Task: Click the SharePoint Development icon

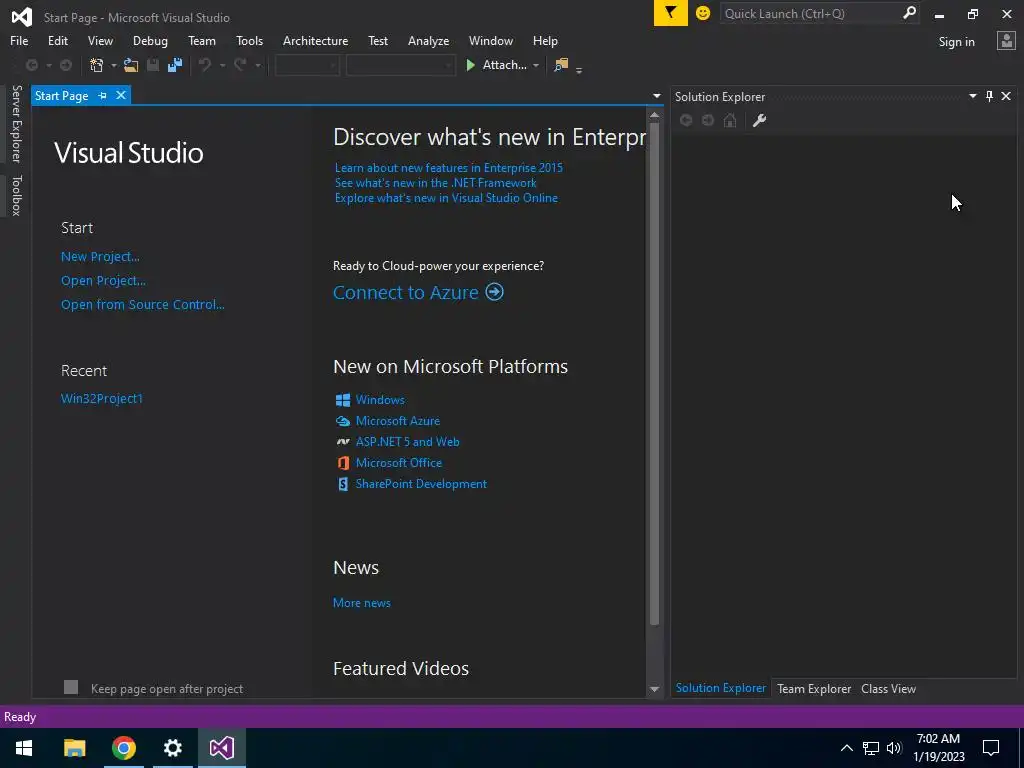Action: (x=343, y=484)
